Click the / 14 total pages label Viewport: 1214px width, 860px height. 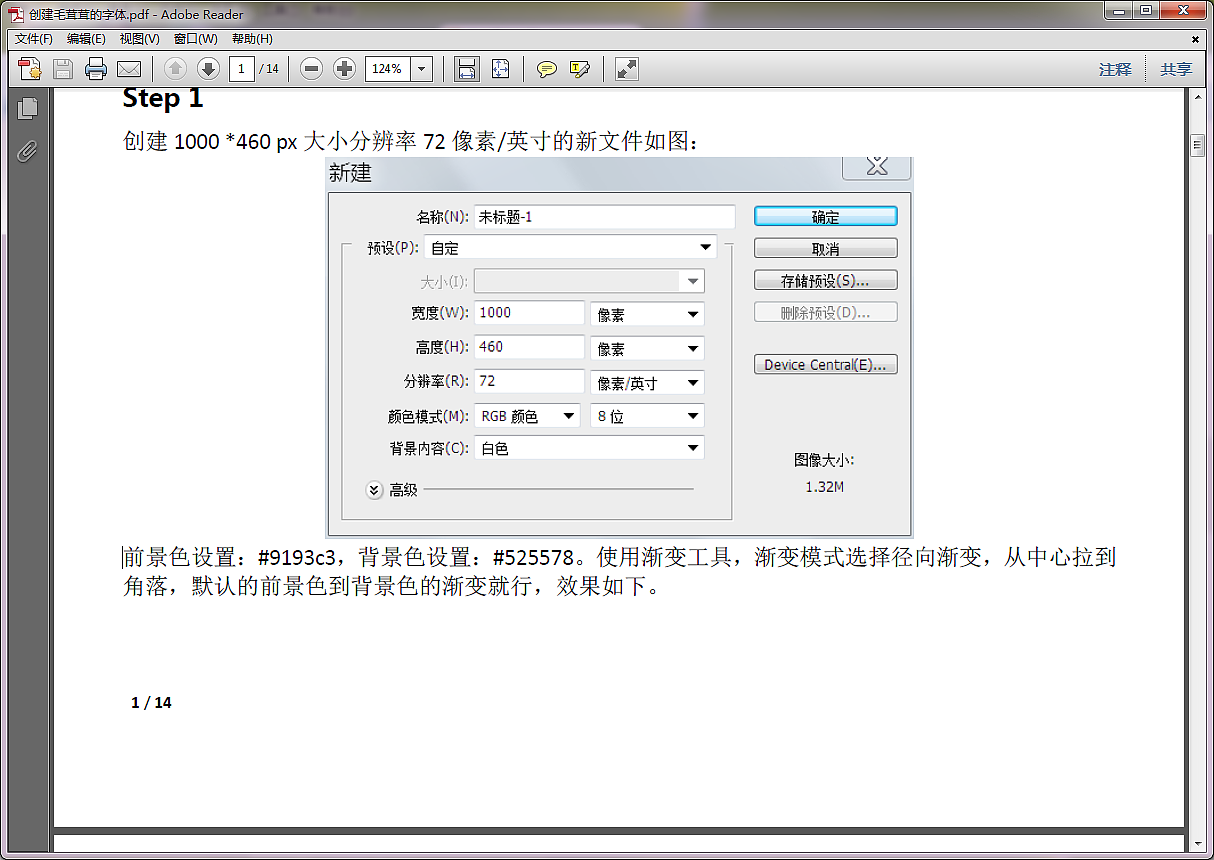click(x=269, y=69)
